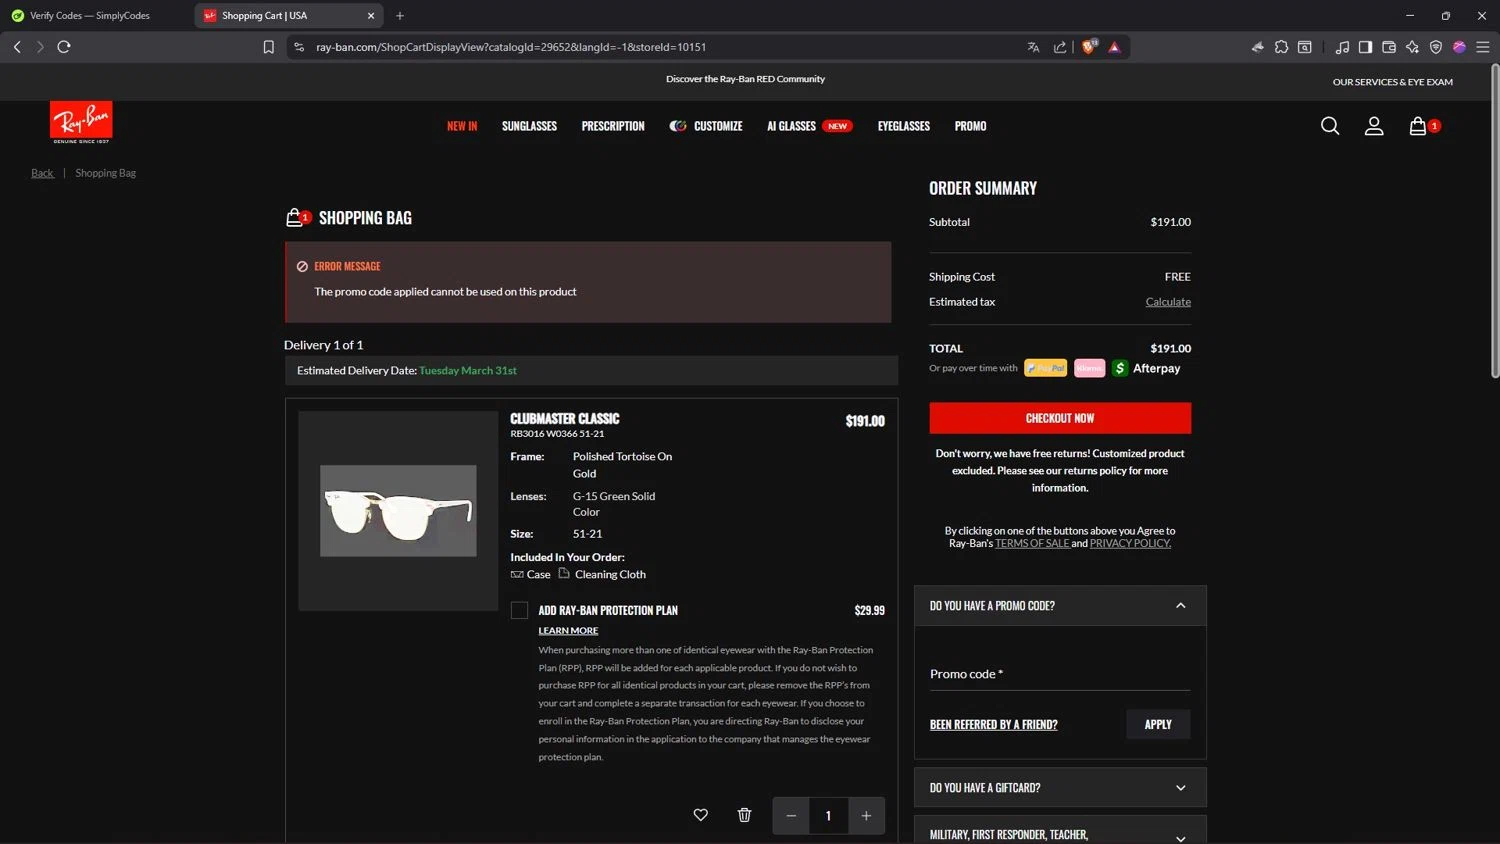Open the Customize menu
The image size is (1500, 844).
706,126
